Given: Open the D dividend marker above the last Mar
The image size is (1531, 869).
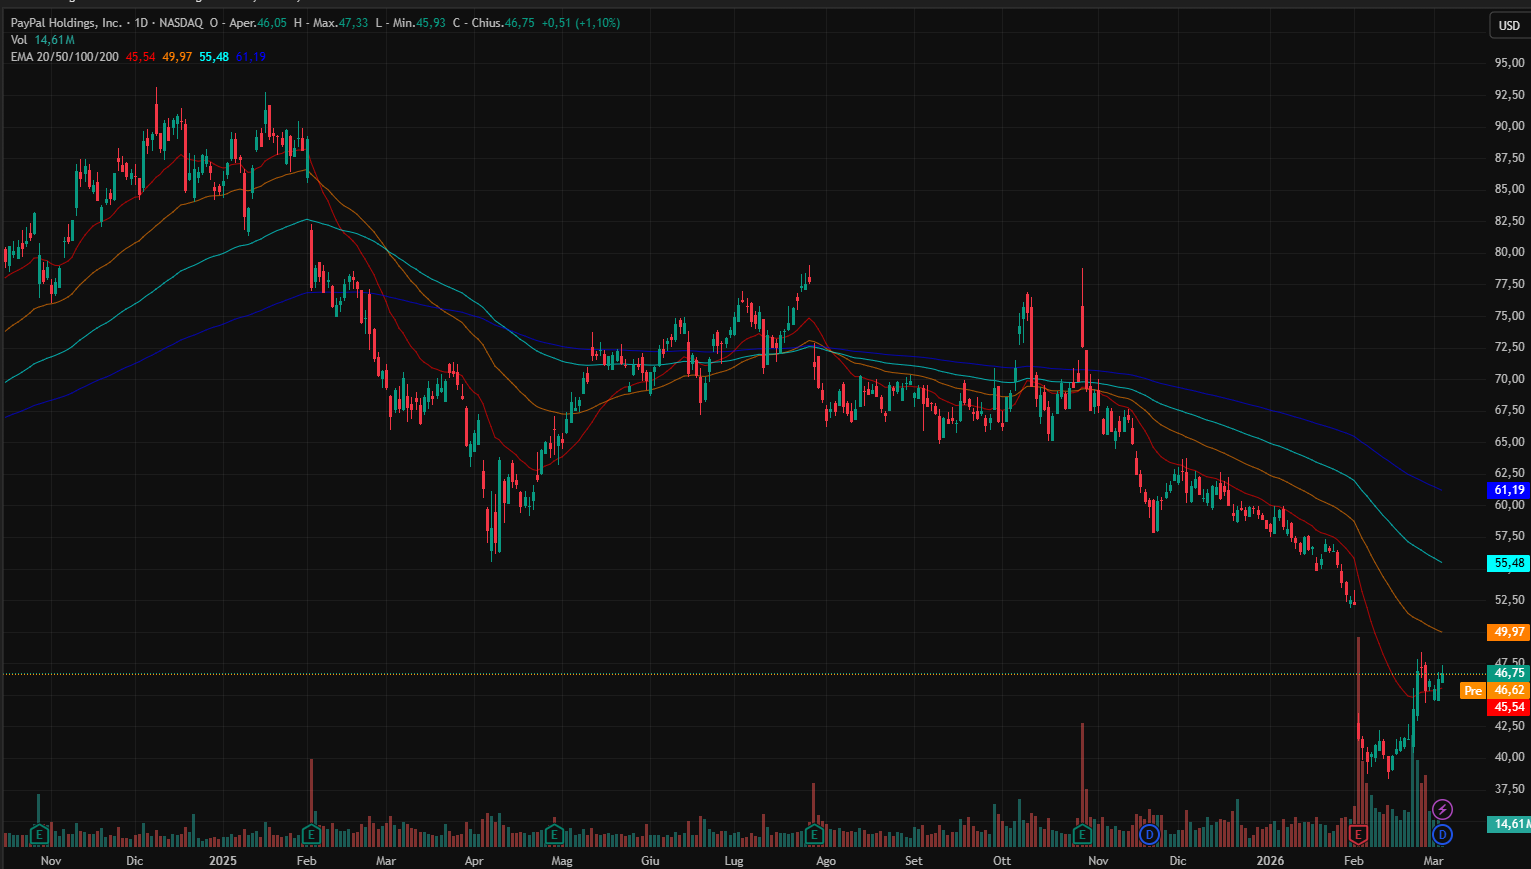Looking at the screenshot, I should tap(1442, 834).
